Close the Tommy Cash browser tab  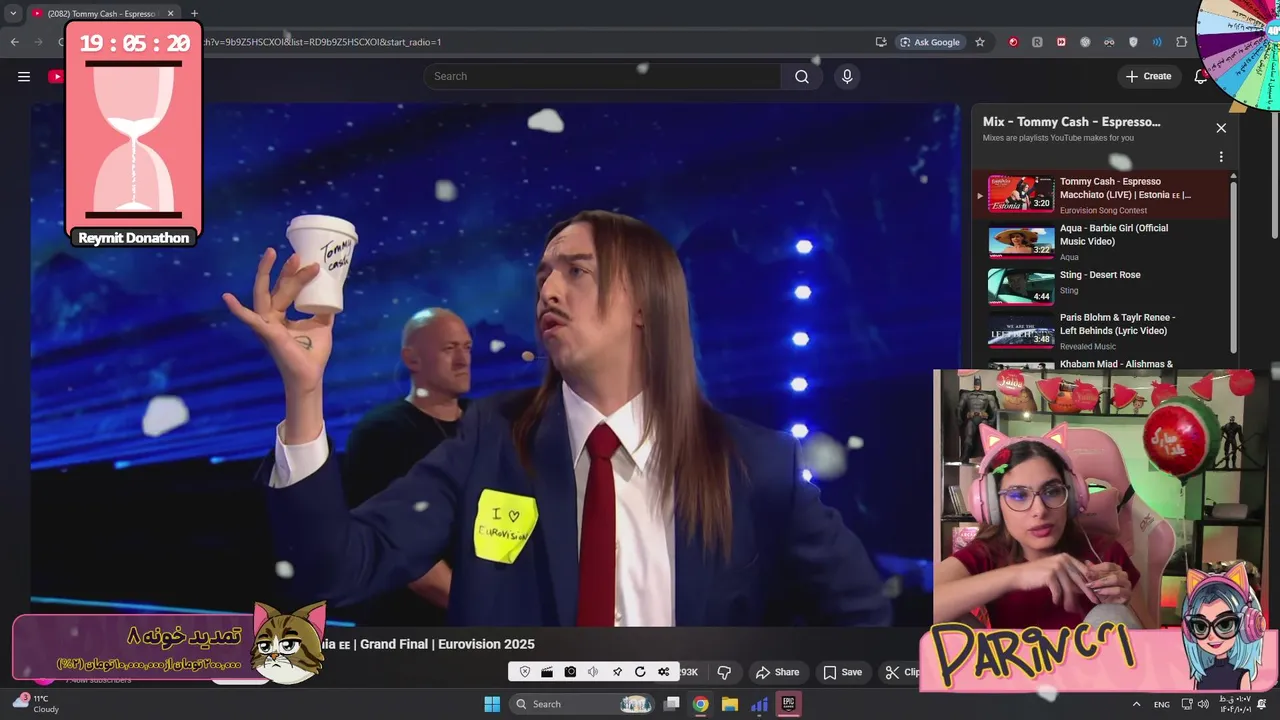[x=171, y=14]
